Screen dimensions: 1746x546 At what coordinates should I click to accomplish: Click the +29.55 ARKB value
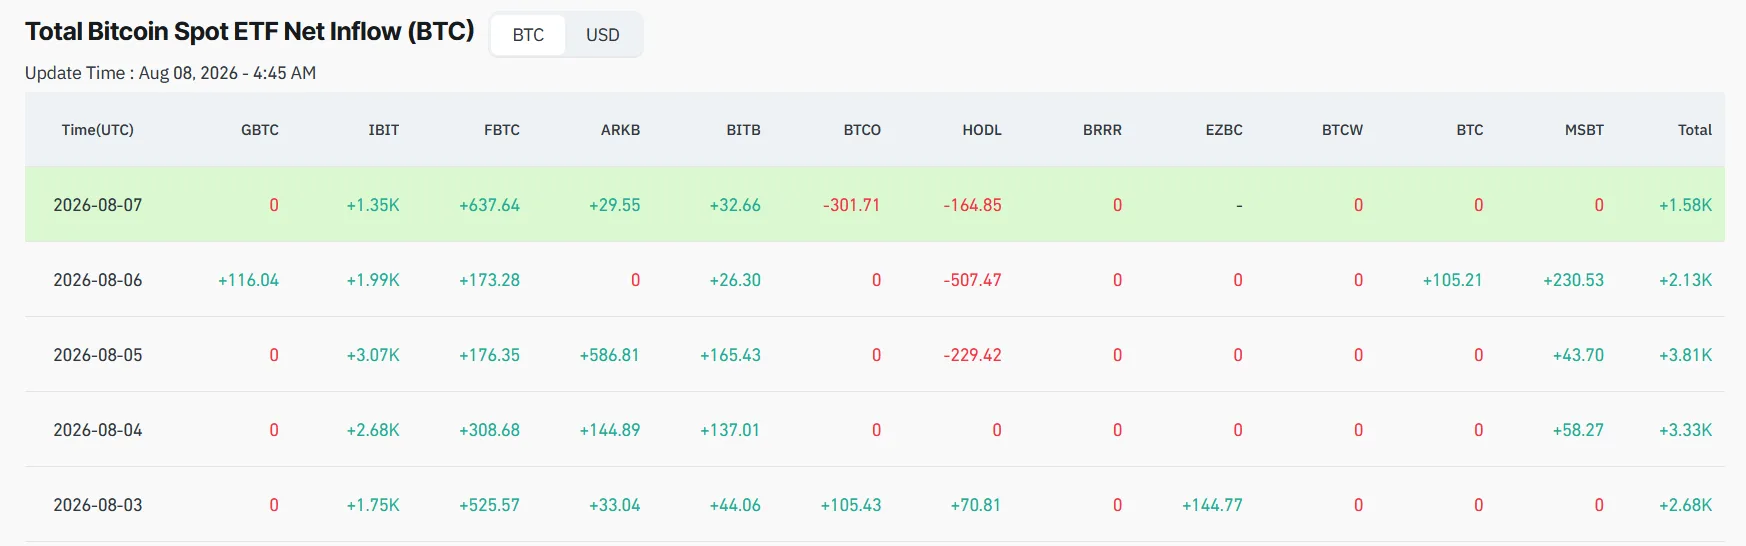pyautogui.click(x=614, y=205)
